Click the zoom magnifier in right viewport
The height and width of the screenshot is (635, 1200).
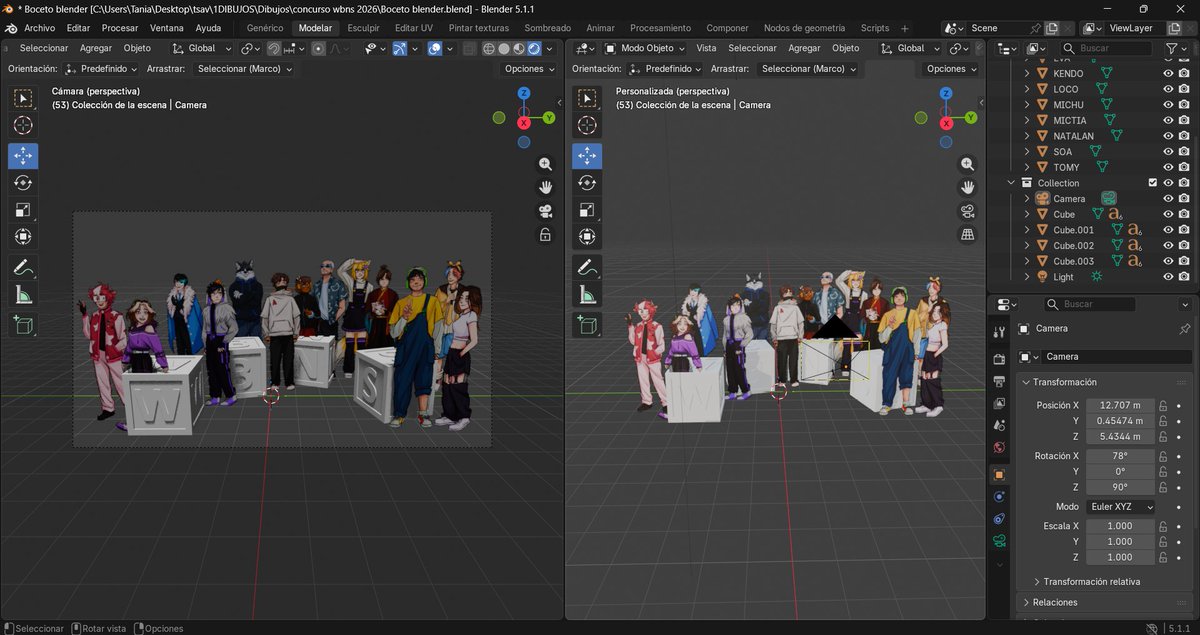[x=967, y=164]
